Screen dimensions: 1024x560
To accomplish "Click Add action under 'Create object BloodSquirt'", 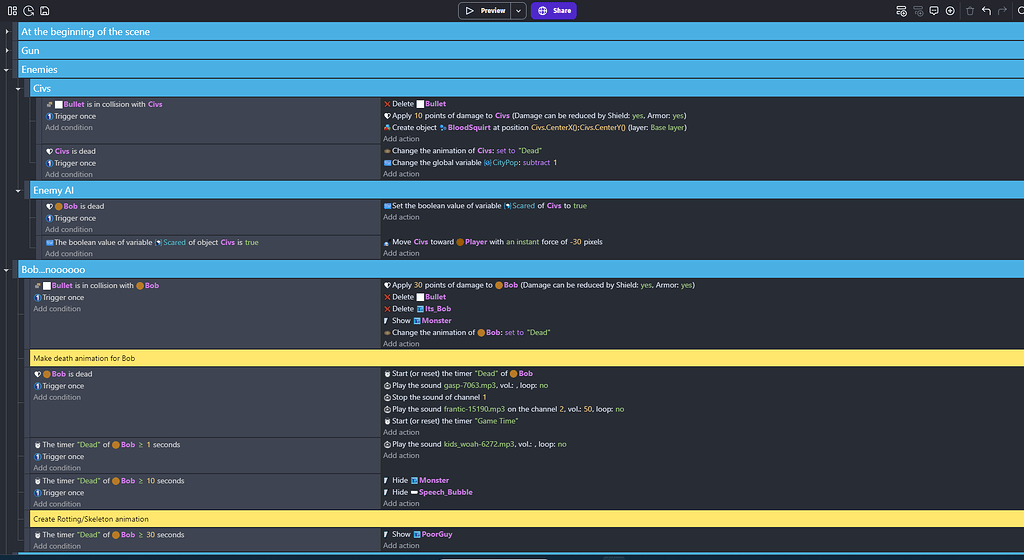I will (x=401, y=139).
